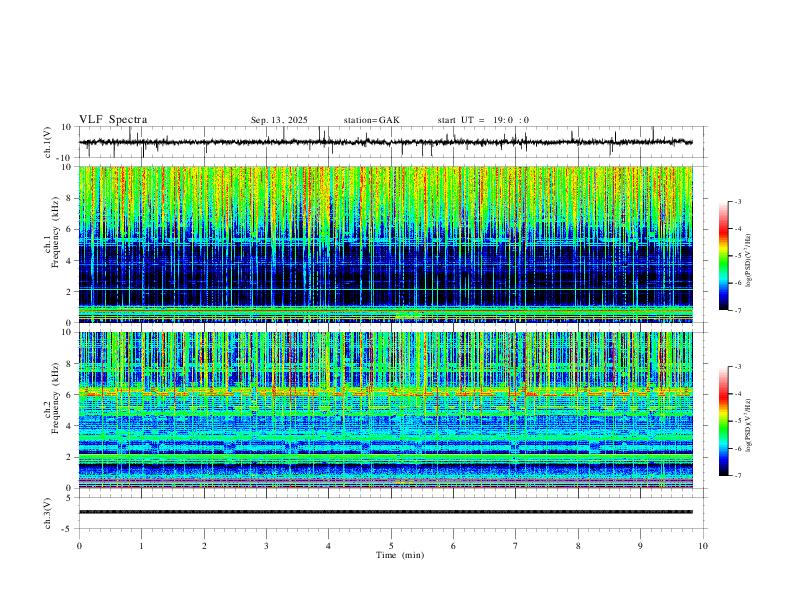This screenshot has width=792, height=612.
Task: Click the time axis tick label '7'
Action: click(516, 546)
